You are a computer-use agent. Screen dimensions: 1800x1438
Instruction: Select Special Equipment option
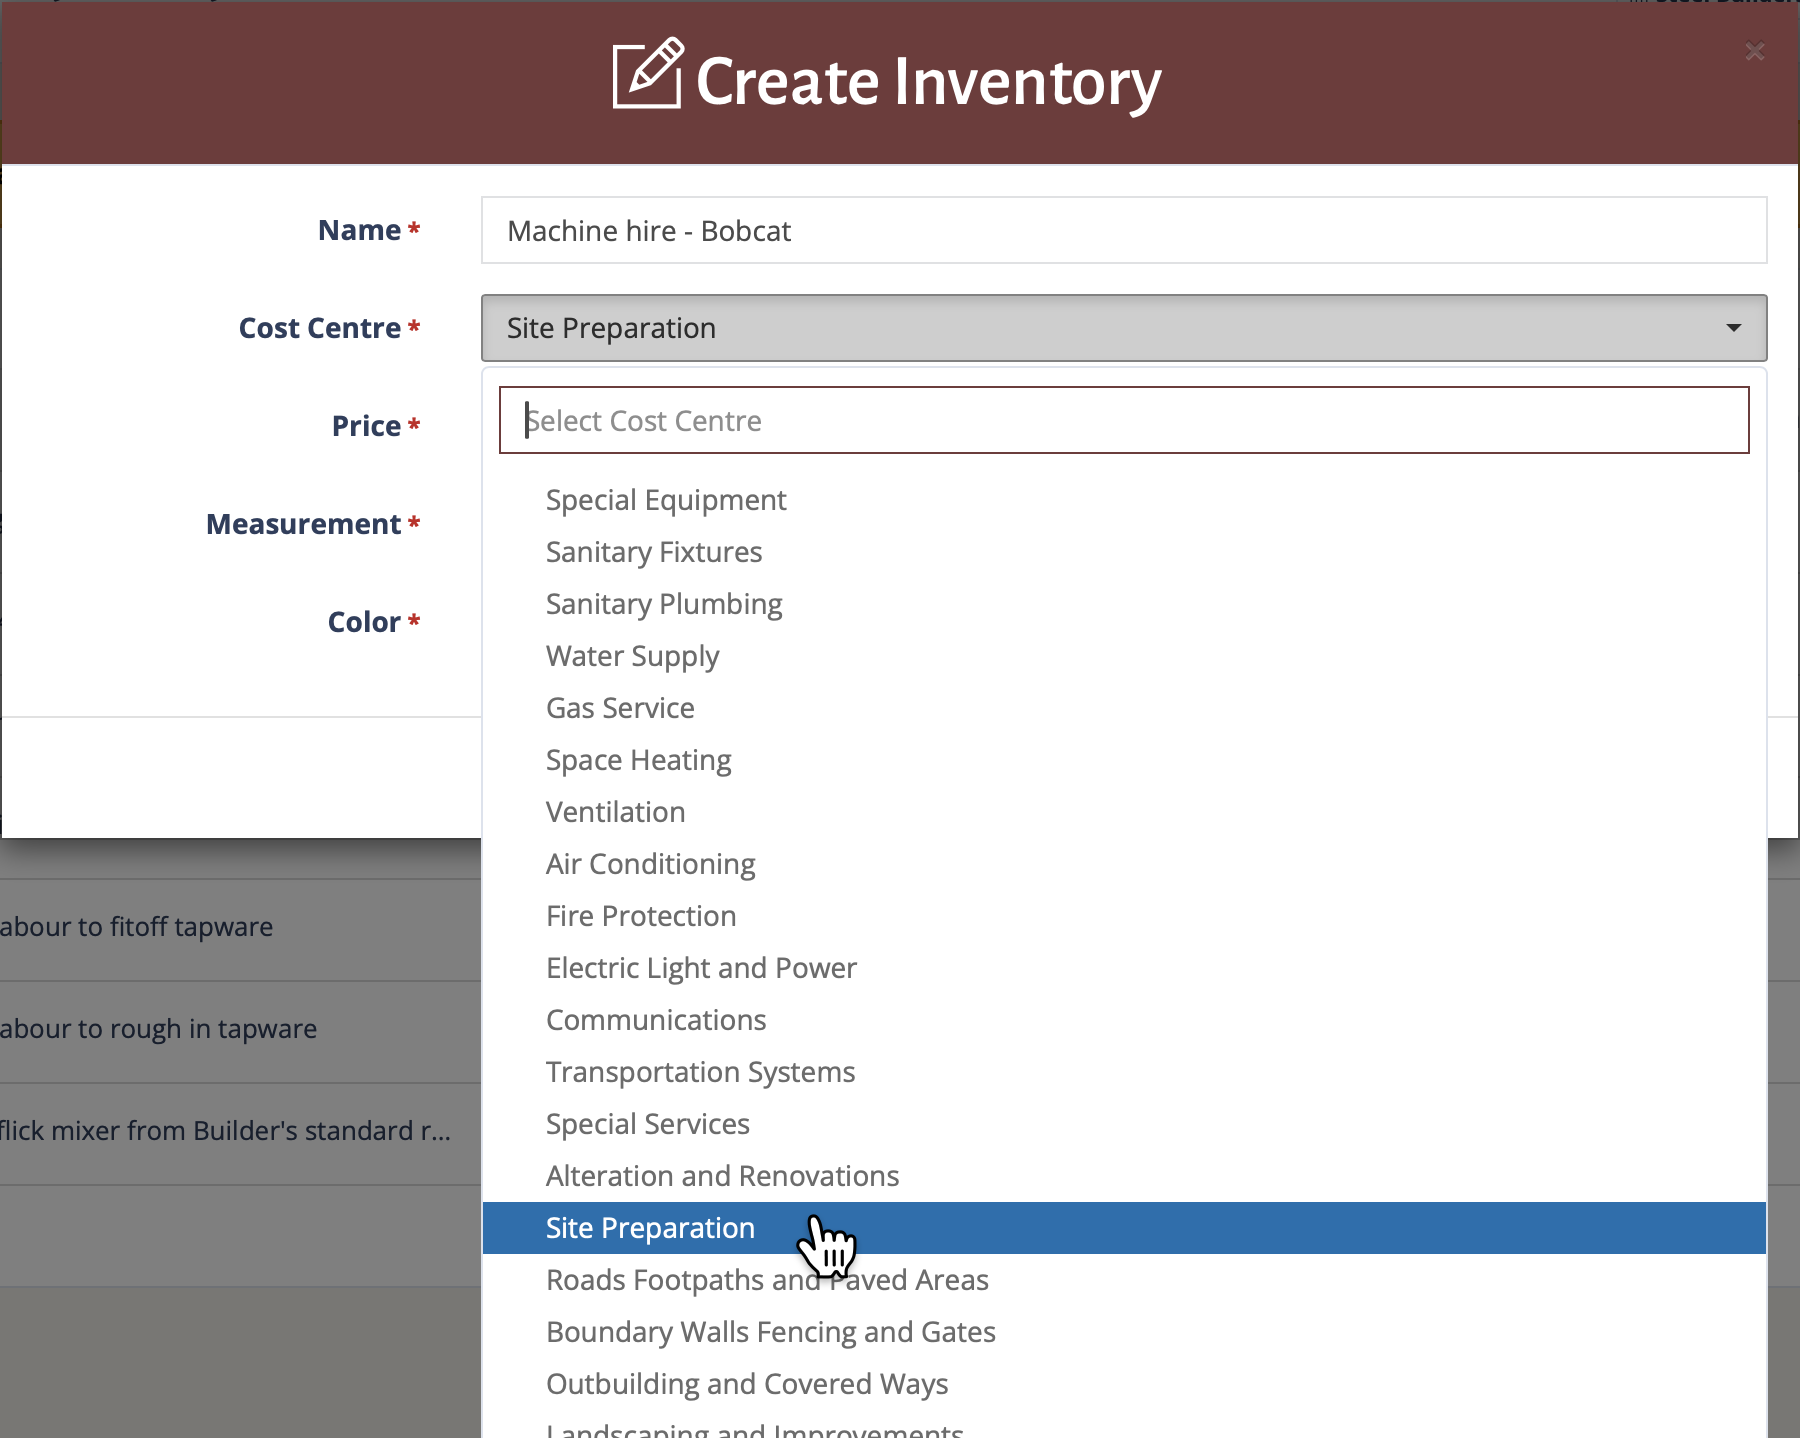coord(666,500)
